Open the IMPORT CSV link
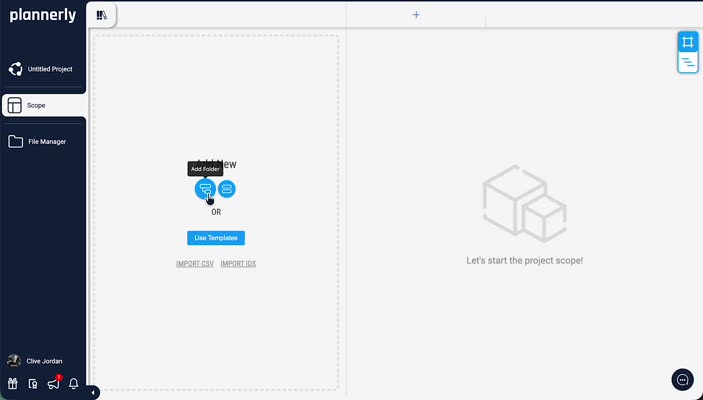 [x=195, y=264]
